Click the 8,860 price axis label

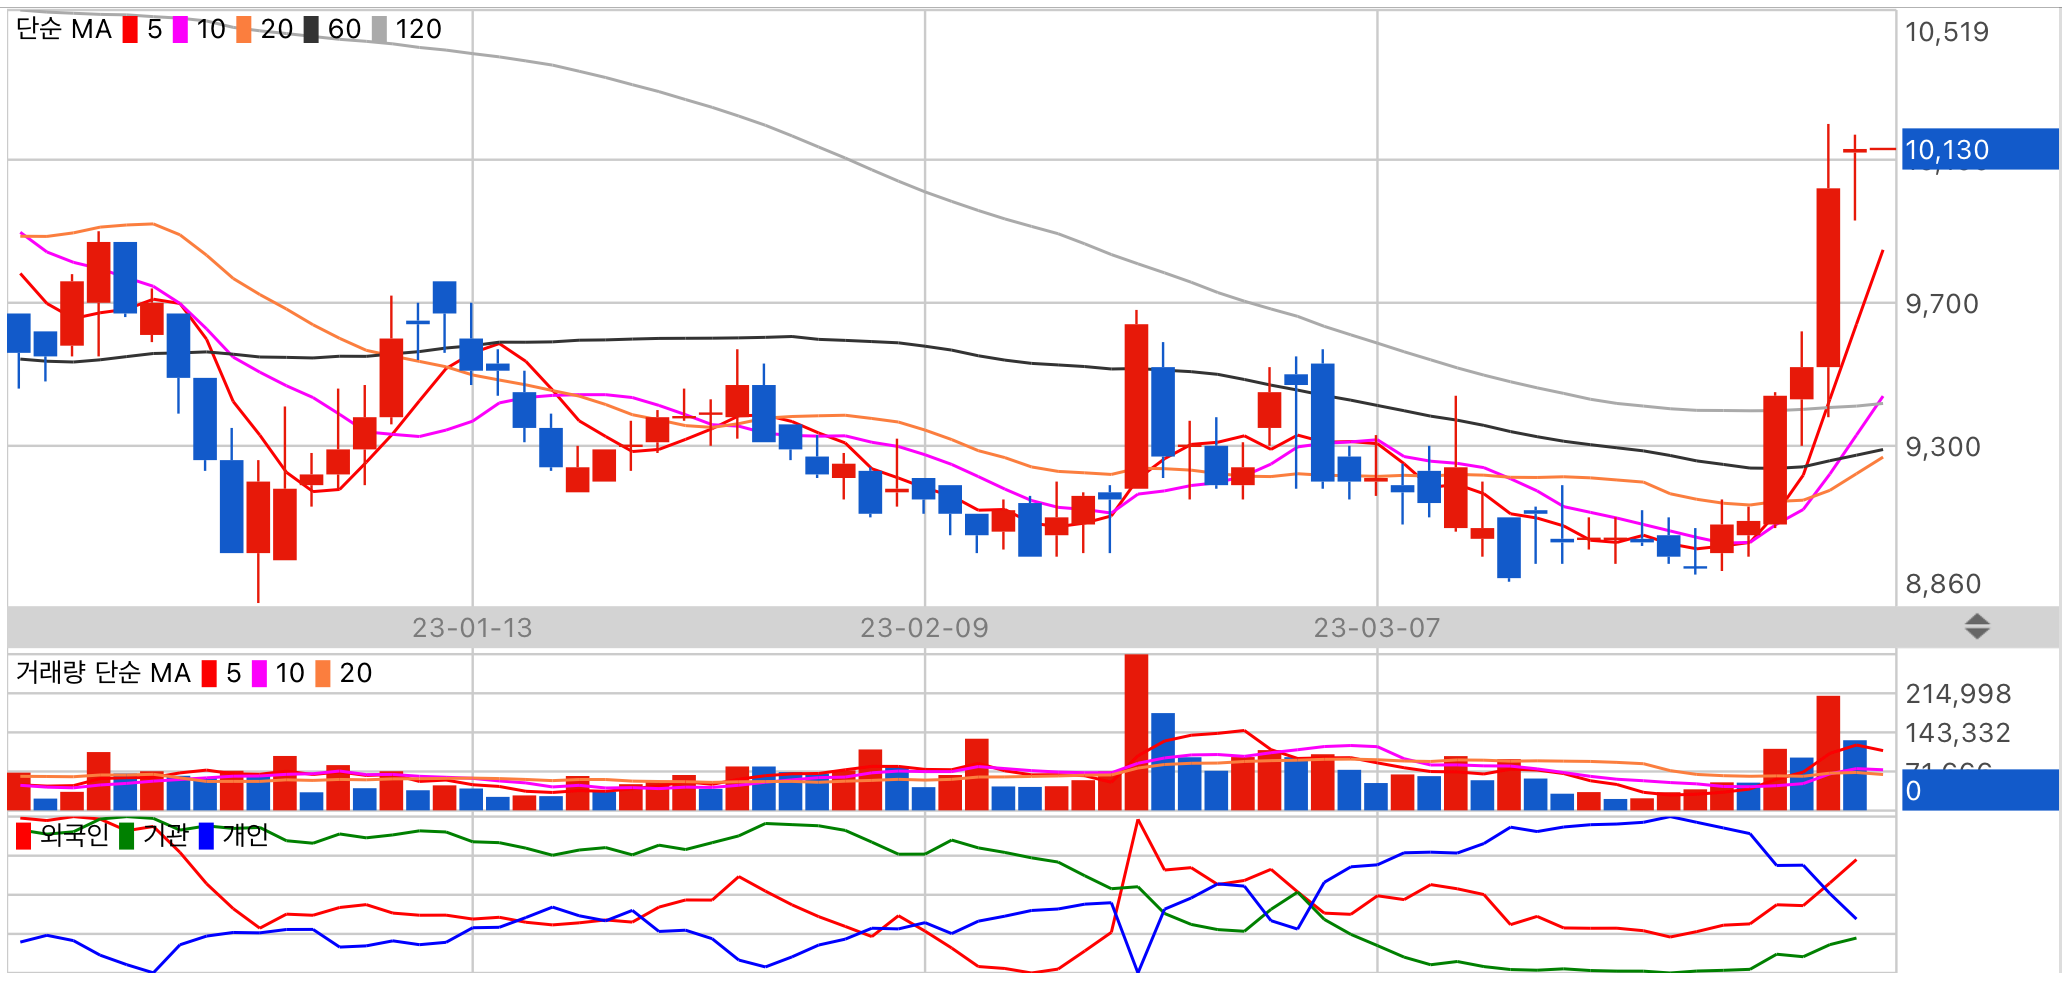(x=1942, y=584)
